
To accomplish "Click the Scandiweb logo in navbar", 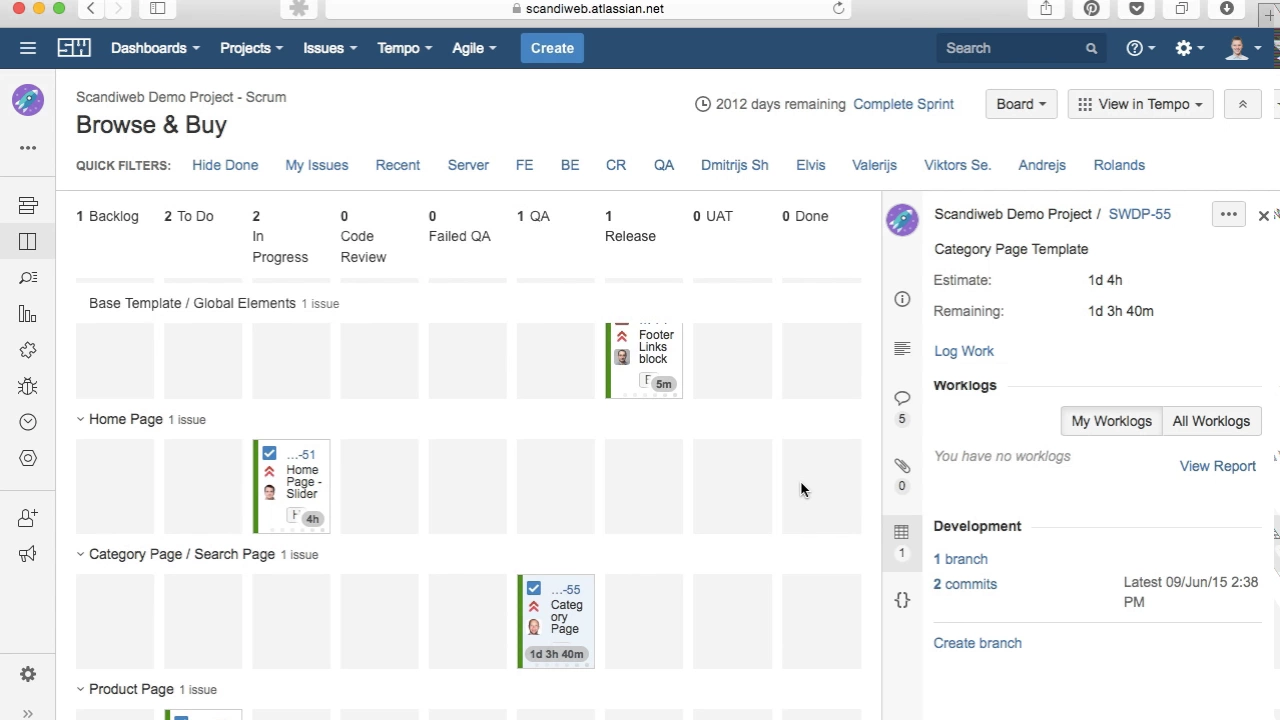I will point(74,48).
